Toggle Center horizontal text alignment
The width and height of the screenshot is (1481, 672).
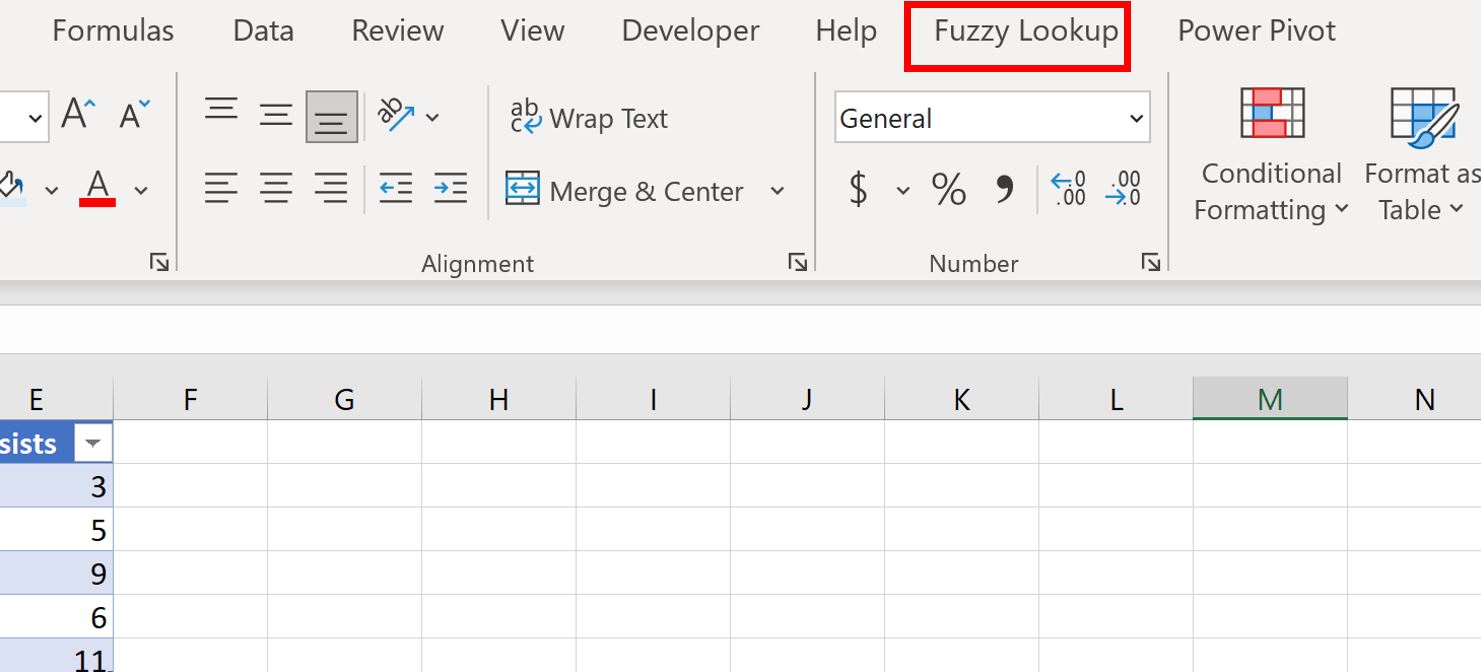276,188
